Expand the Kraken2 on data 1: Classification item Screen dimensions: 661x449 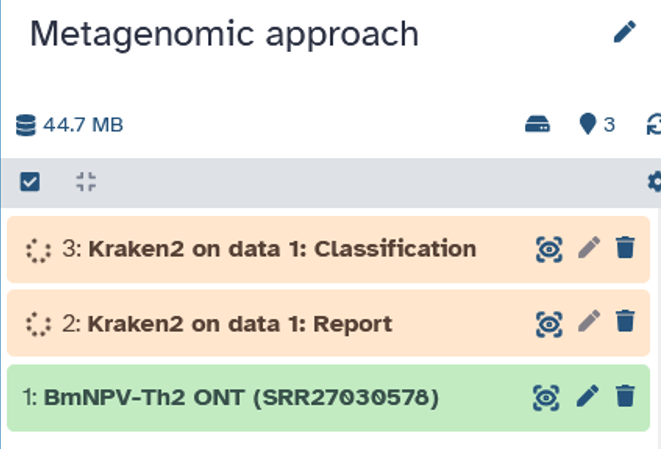[x=269, y=249]
